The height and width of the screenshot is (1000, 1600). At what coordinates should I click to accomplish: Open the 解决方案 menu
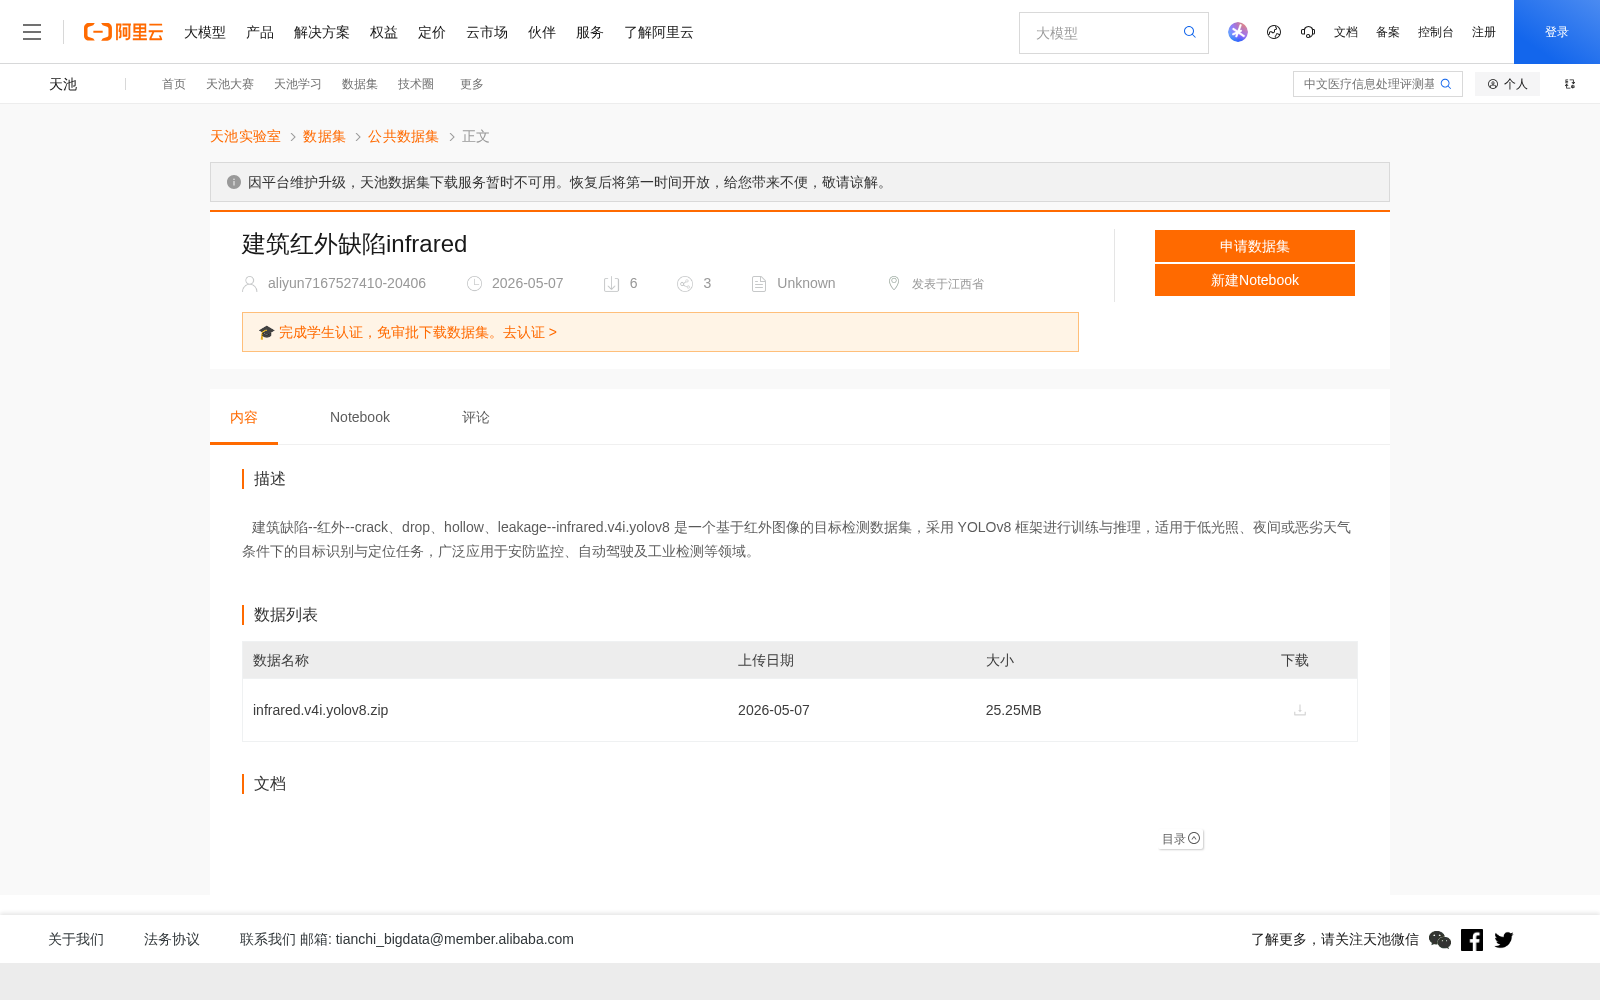[x=322, y=32]
